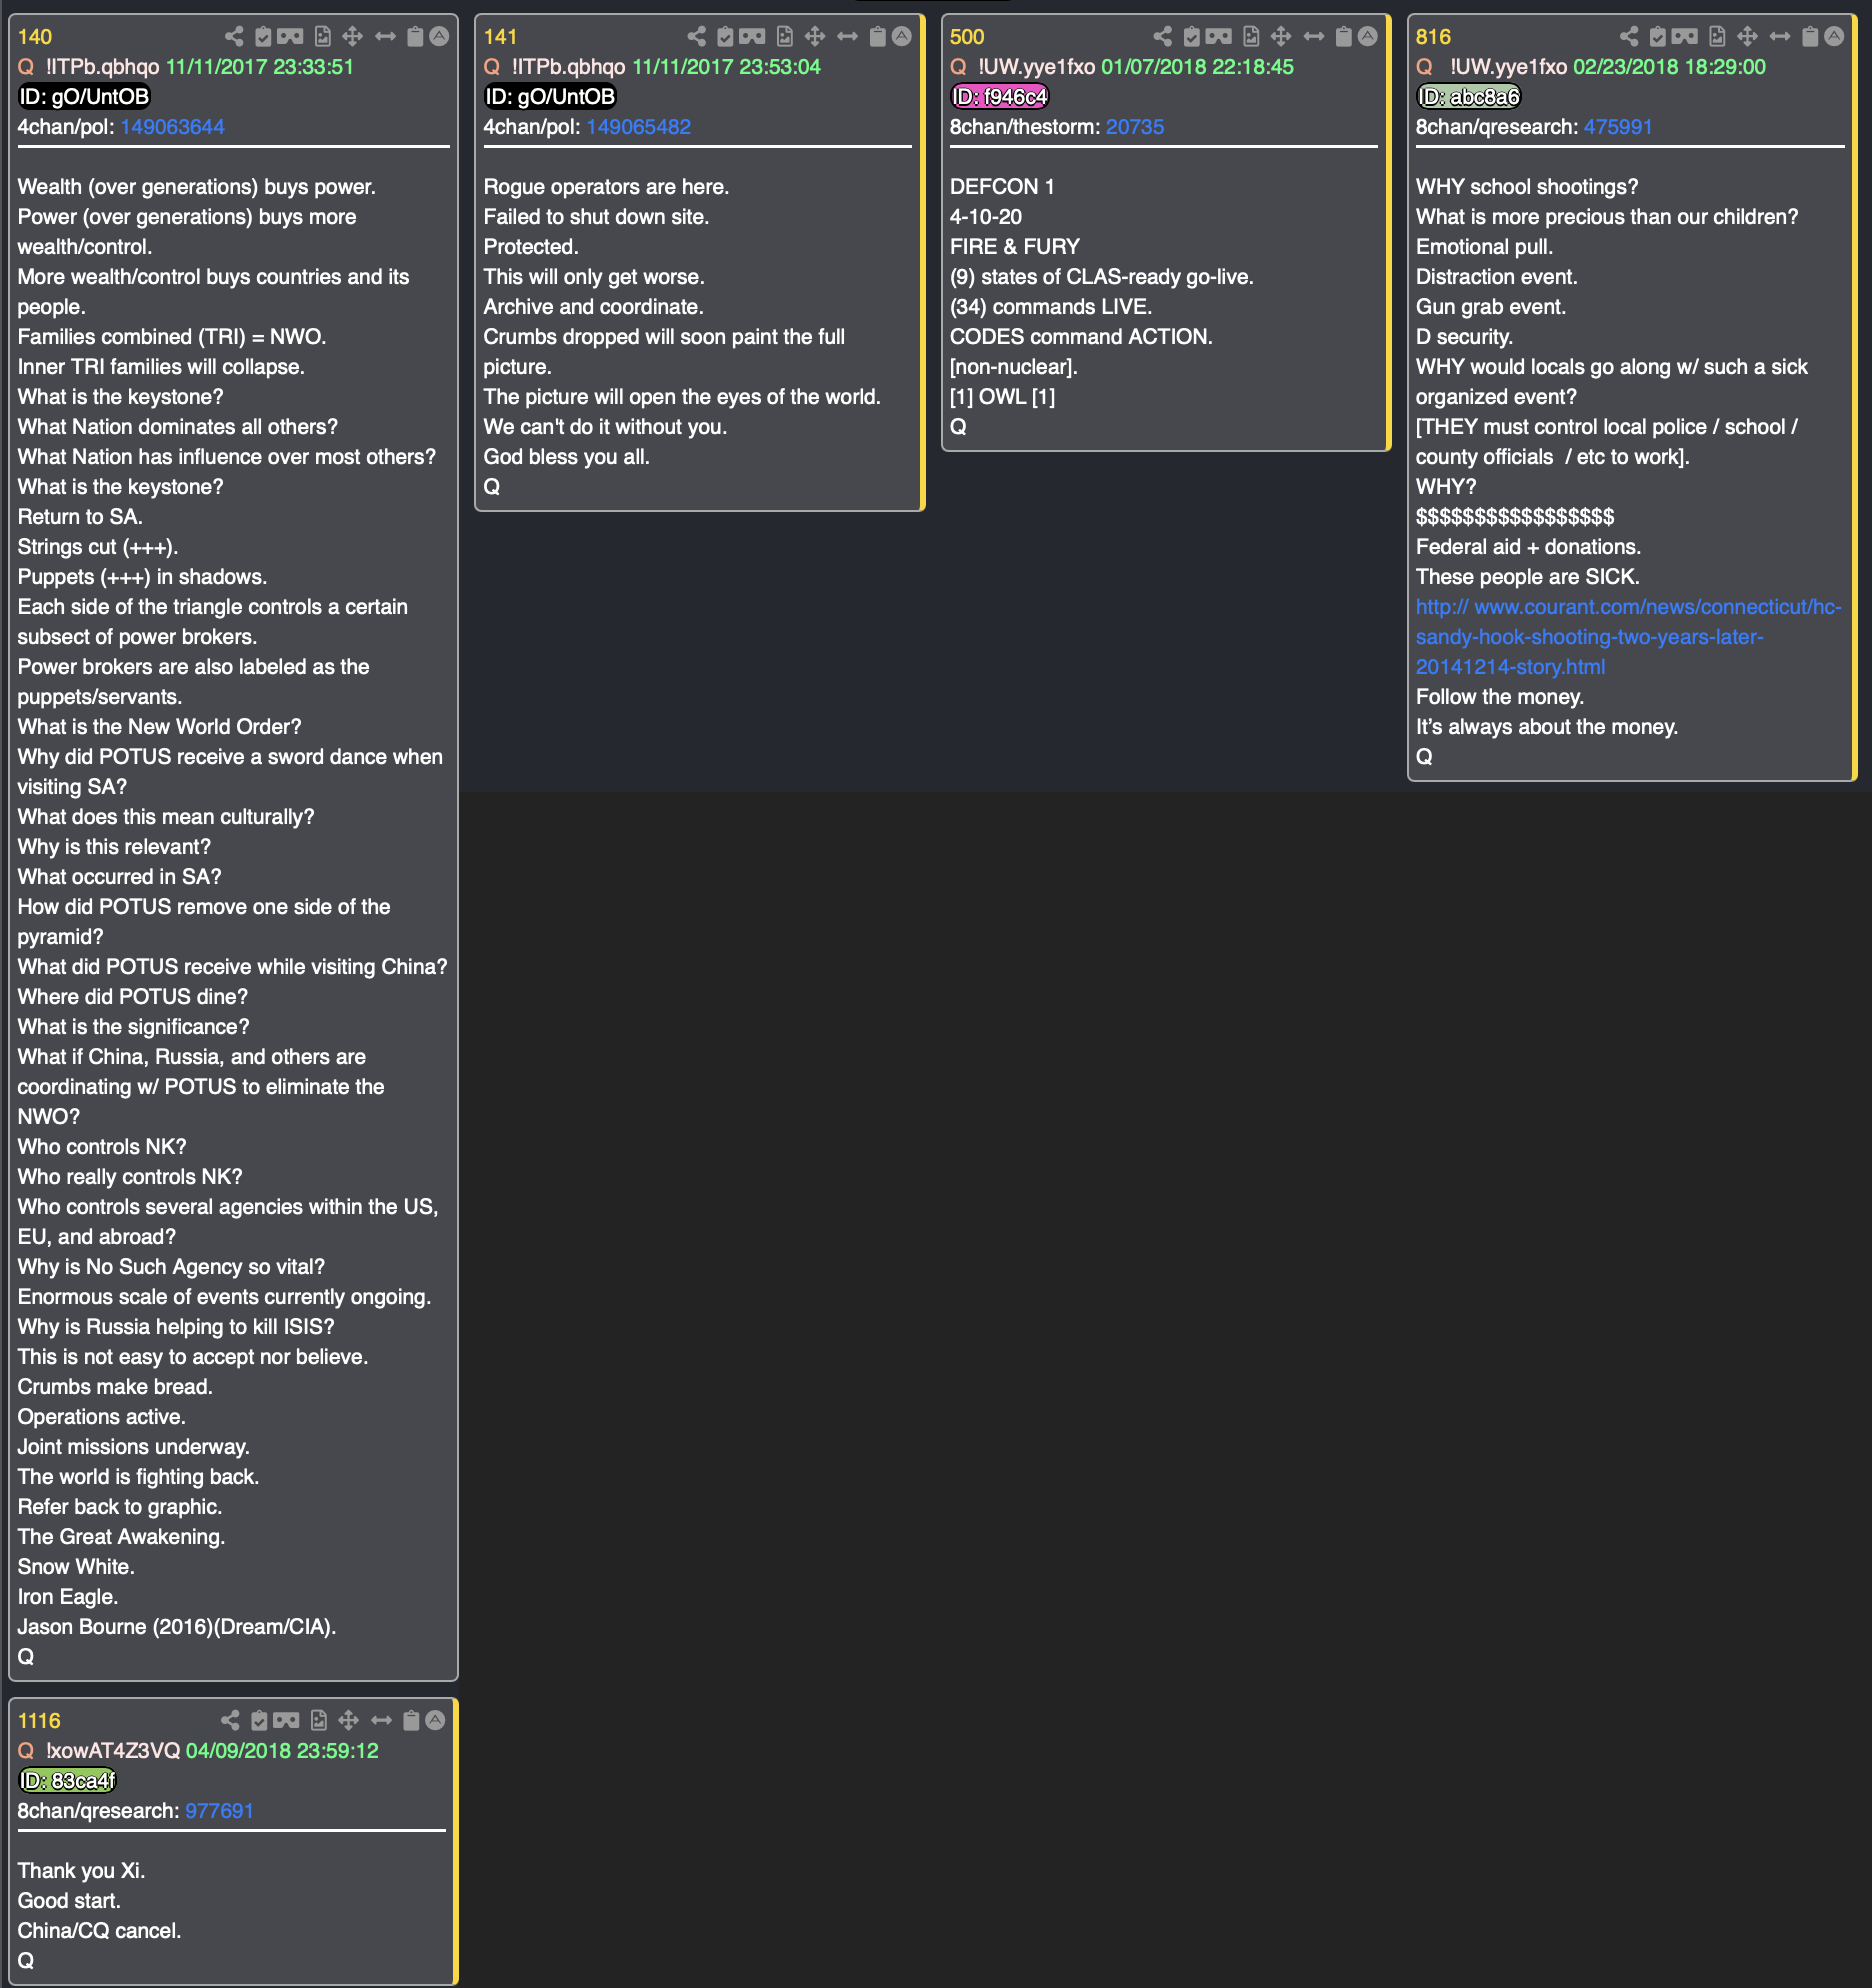Share post 140 via share icon

tap(234, 37)
